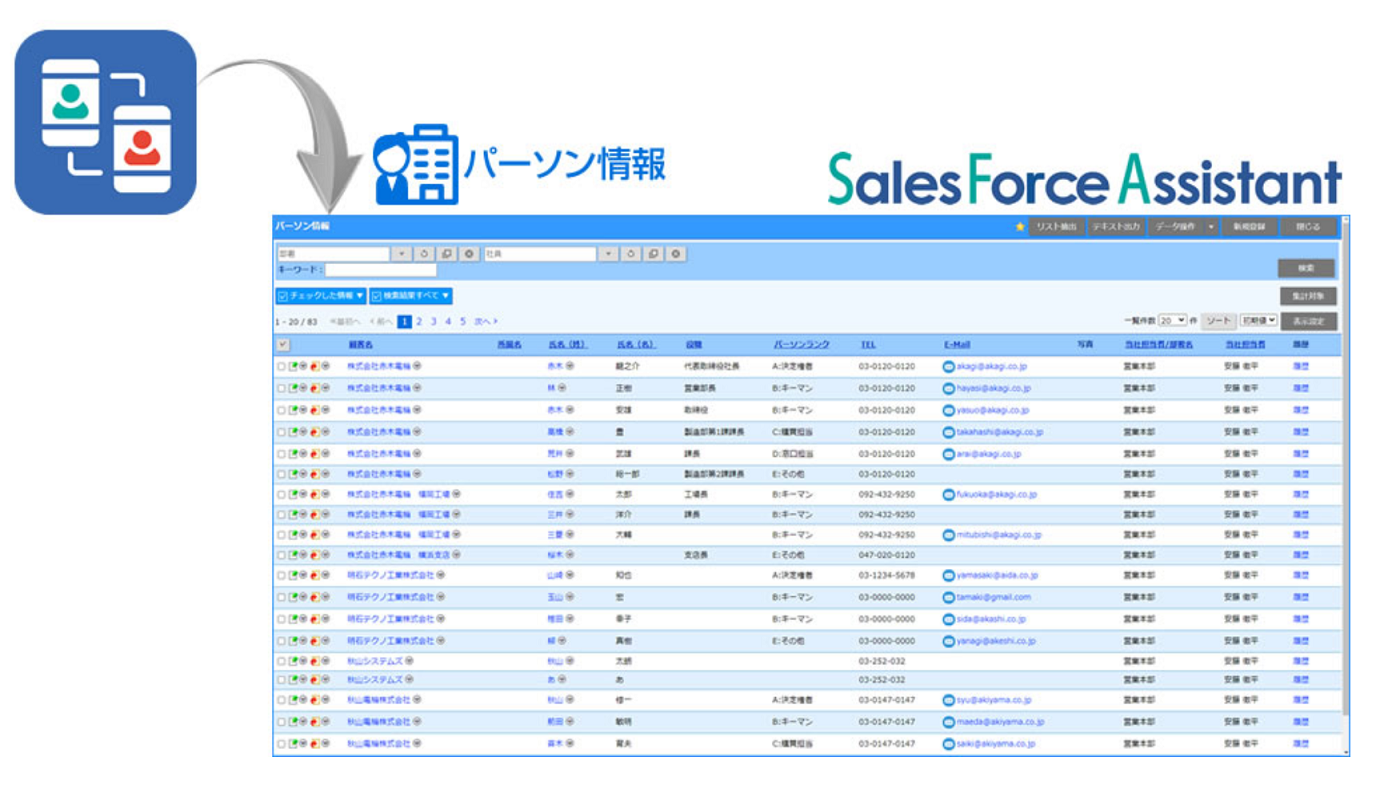Open the 部署 dropdown arrow

[x=402, y=254]
